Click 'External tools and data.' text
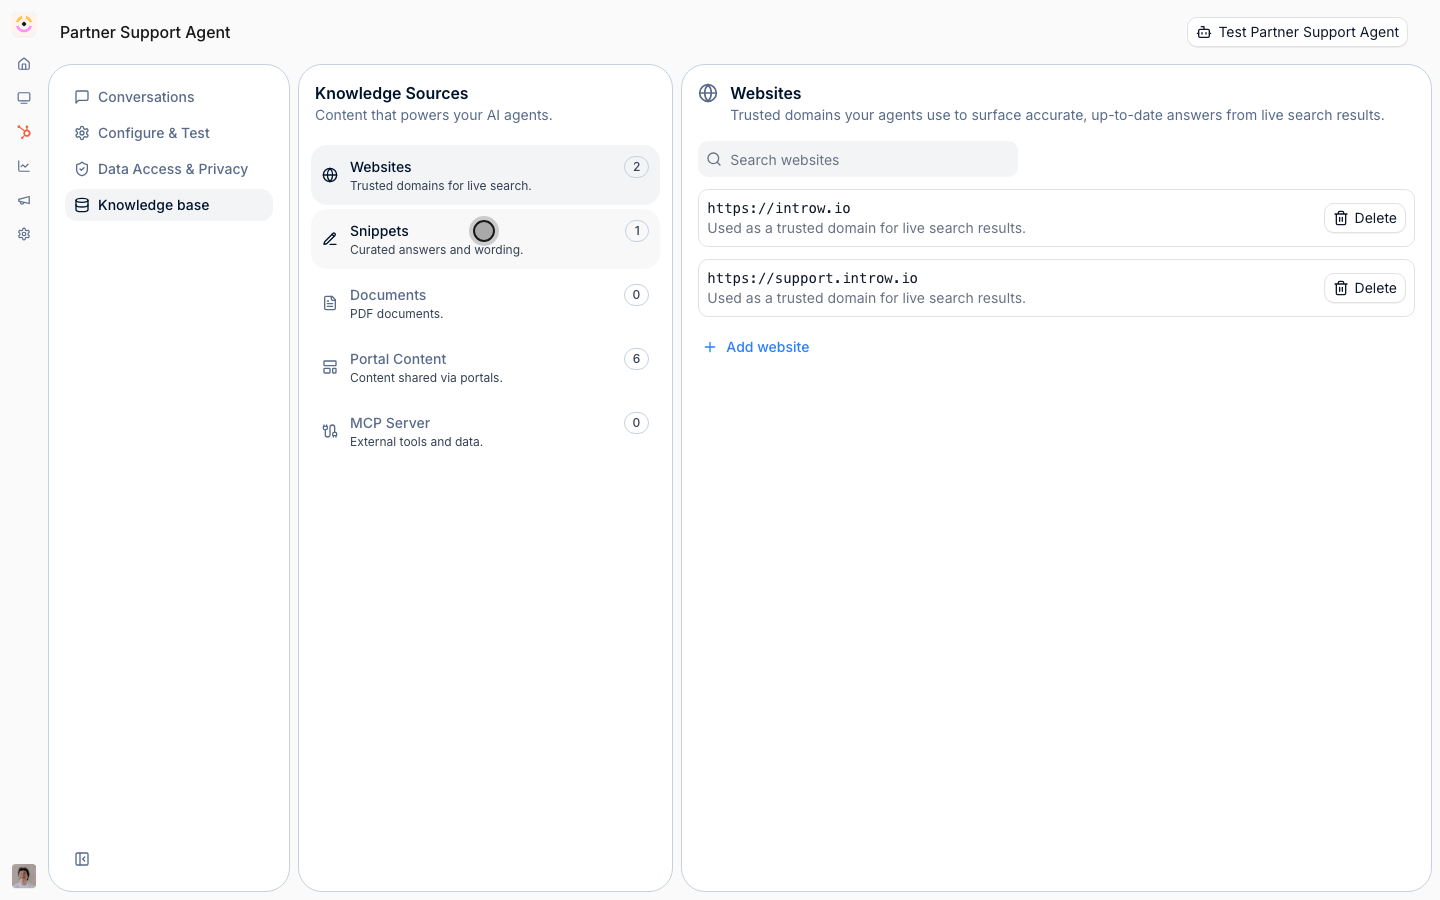This screenshot has width=1440, height=900. pos(416,442)
